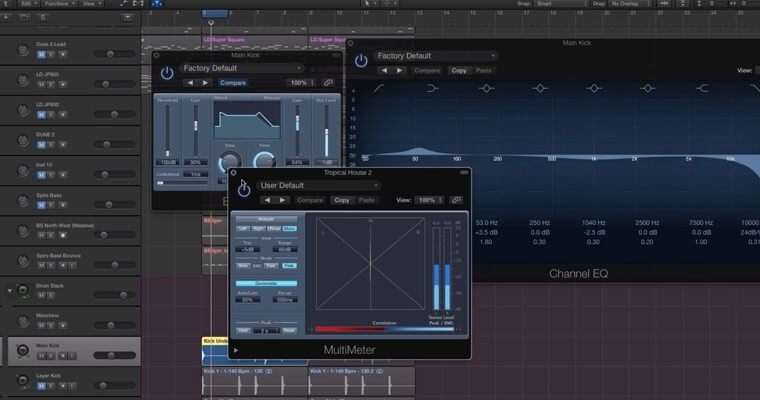
Task: Open MultiMeter User Default preset menu
Action: click(x=319, y=186)
